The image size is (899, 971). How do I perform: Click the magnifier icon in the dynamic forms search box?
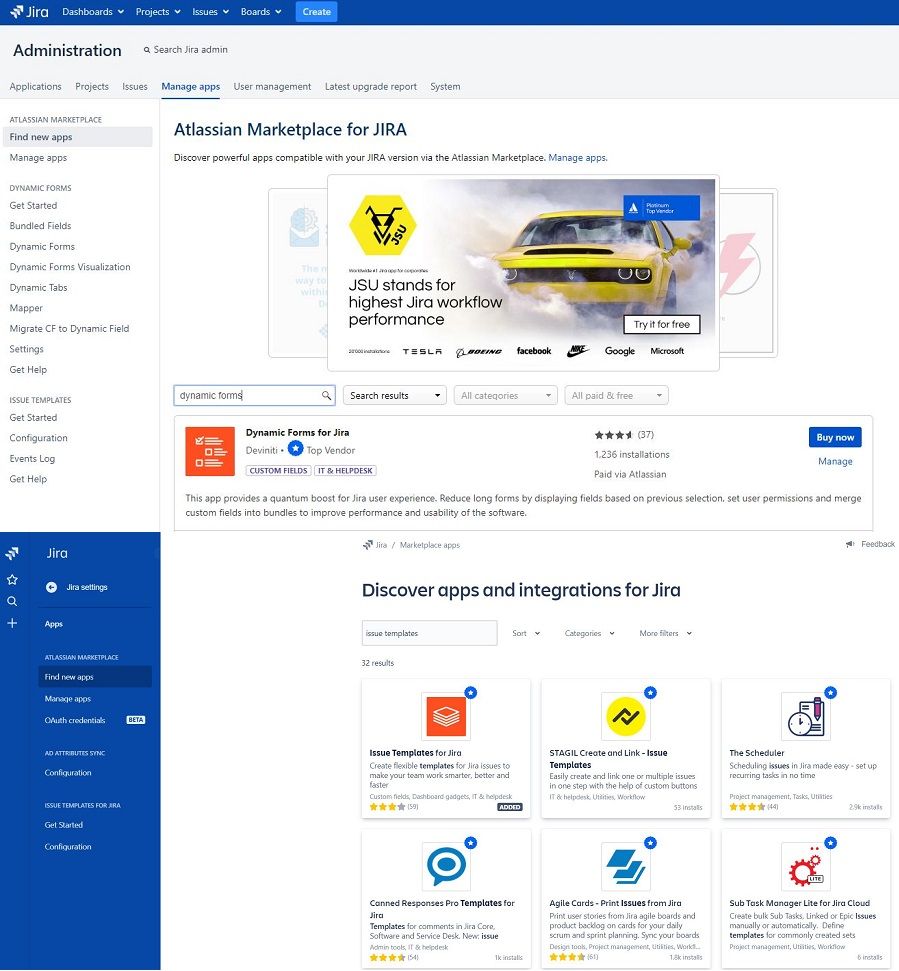326,395
